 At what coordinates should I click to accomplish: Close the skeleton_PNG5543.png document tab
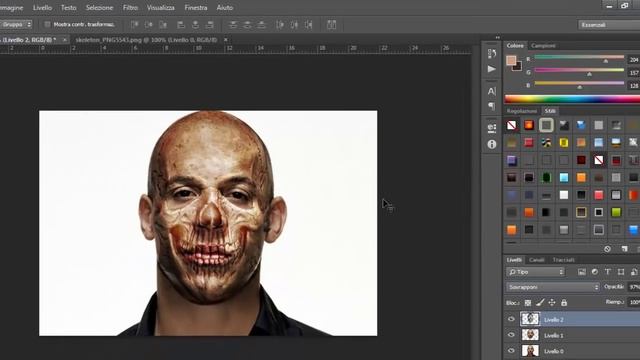pos(226,40)
